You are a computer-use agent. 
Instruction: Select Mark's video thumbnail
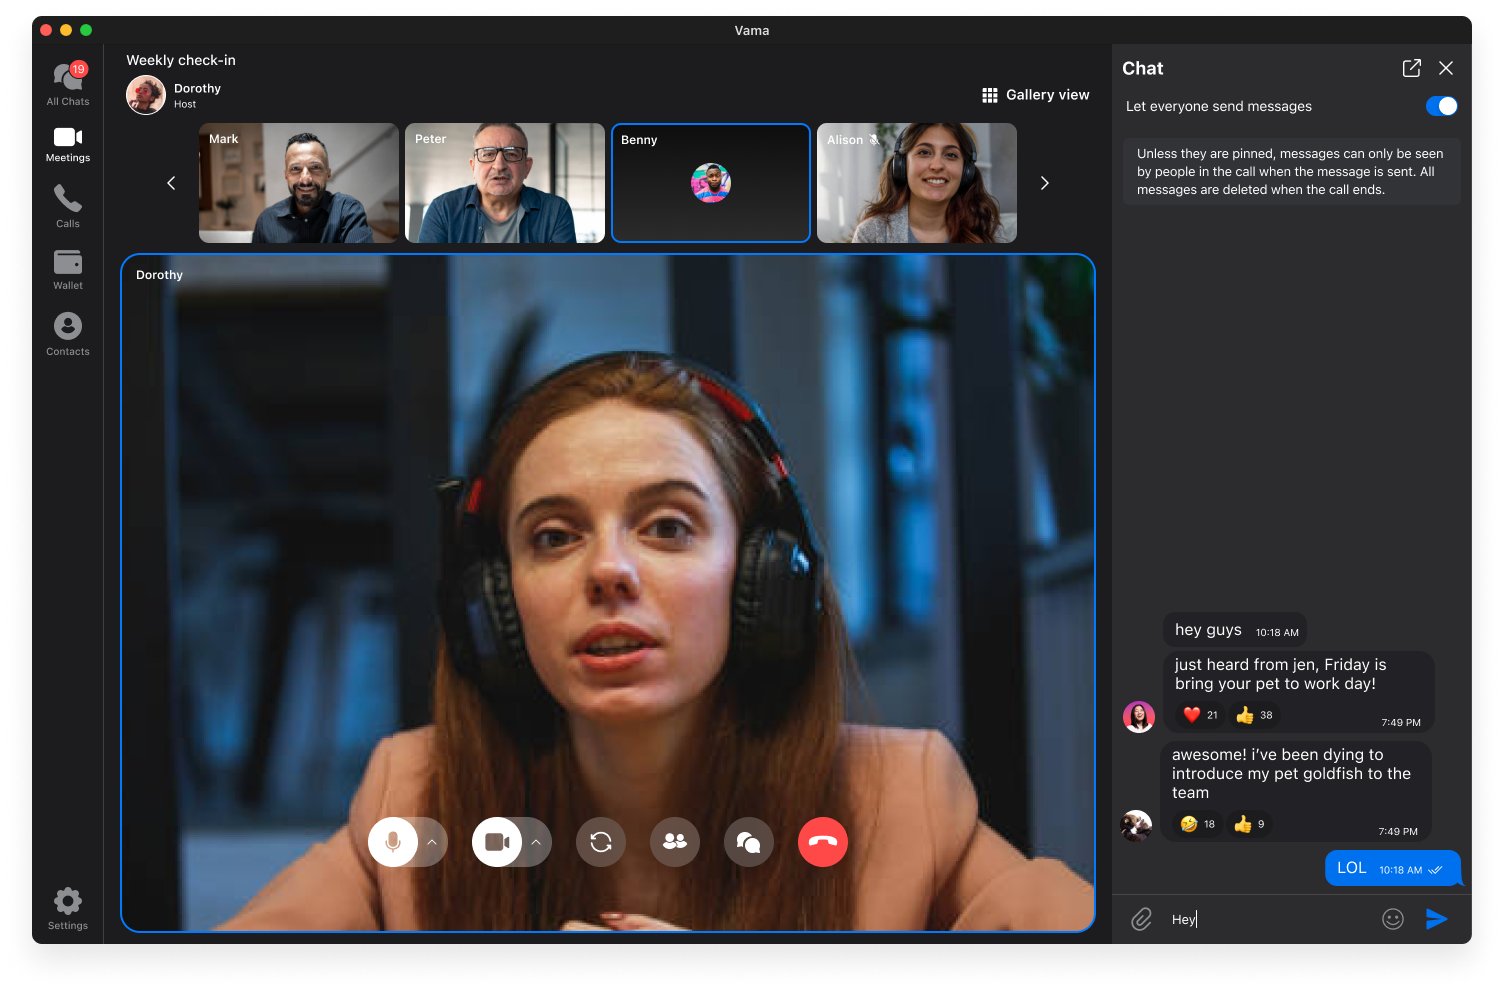[x=299, y=183]
